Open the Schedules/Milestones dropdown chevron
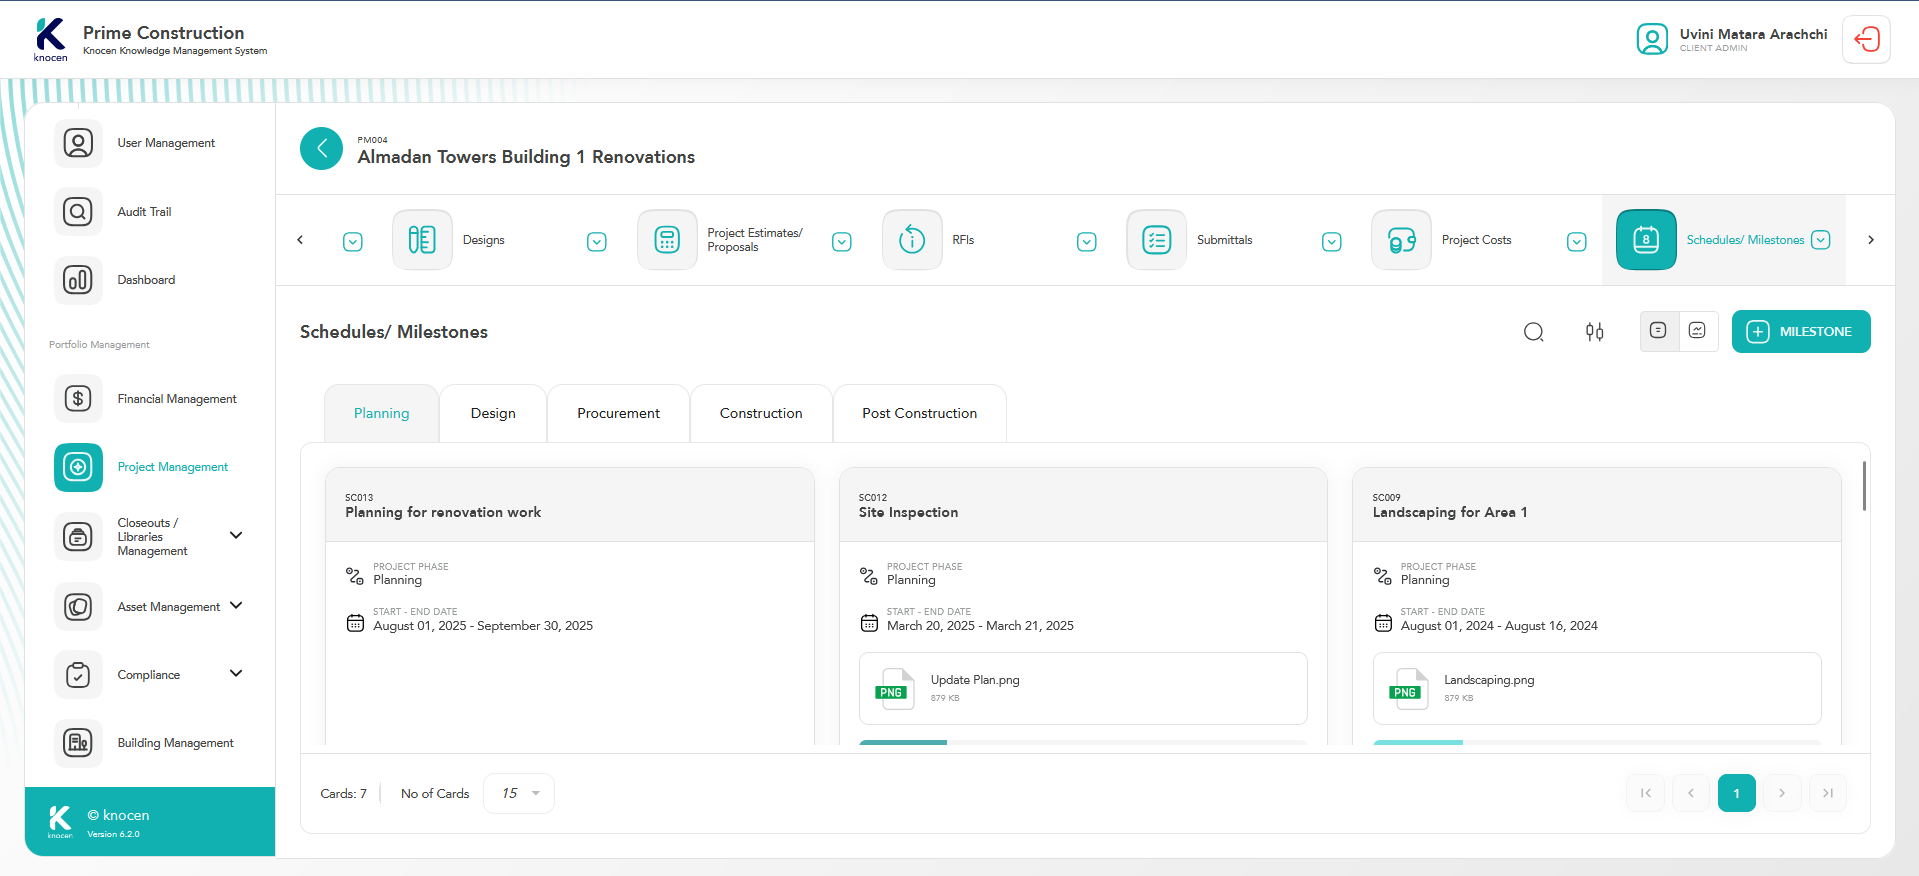The height and width of the screenshot is (876, 1919). 1821,240
